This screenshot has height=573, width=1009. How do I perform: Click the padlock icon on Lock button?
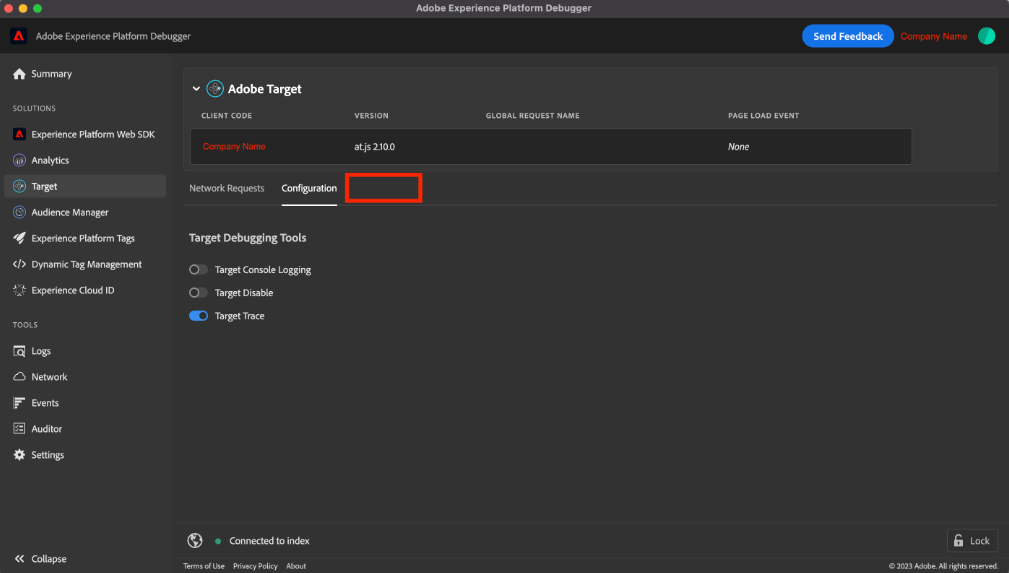pyautogui.click(x=959, y=541)
